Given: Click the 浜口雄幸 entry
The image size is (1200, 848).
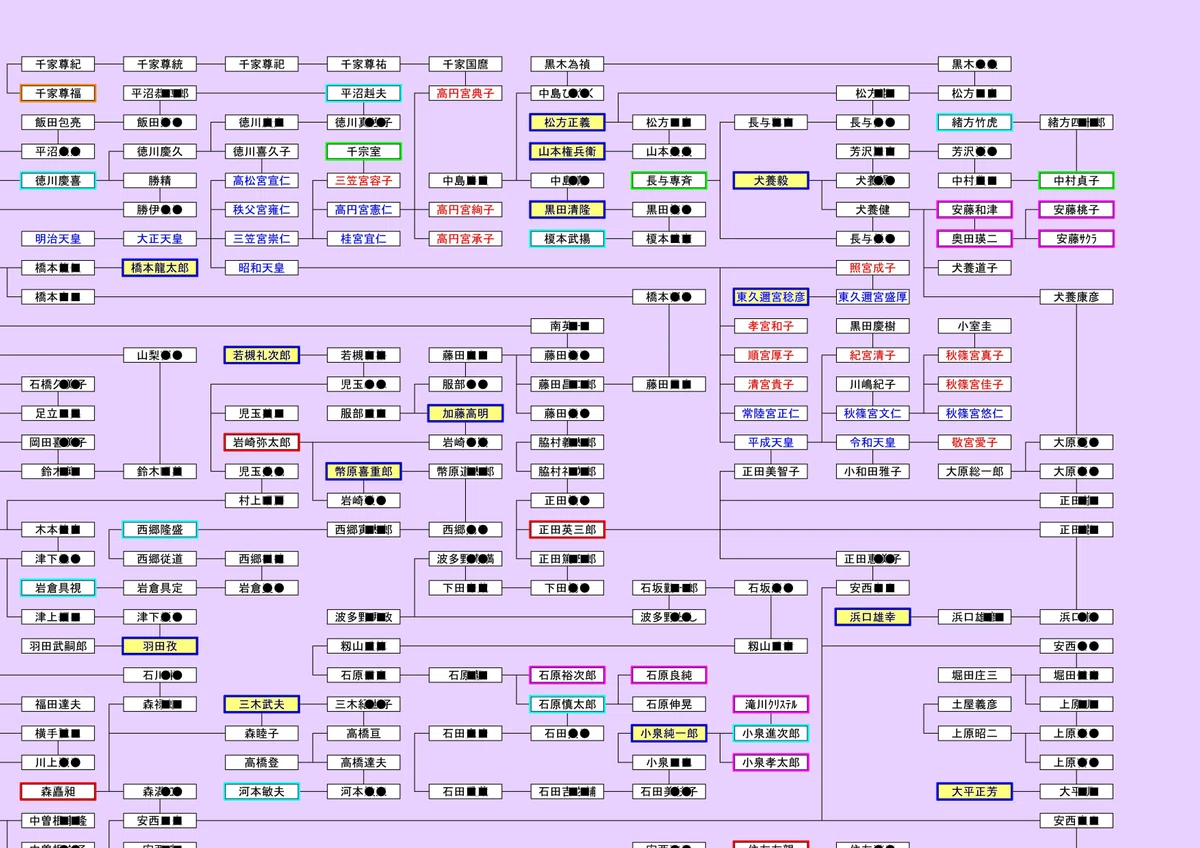Looking at the screenshot, I should tap(874, 617).
